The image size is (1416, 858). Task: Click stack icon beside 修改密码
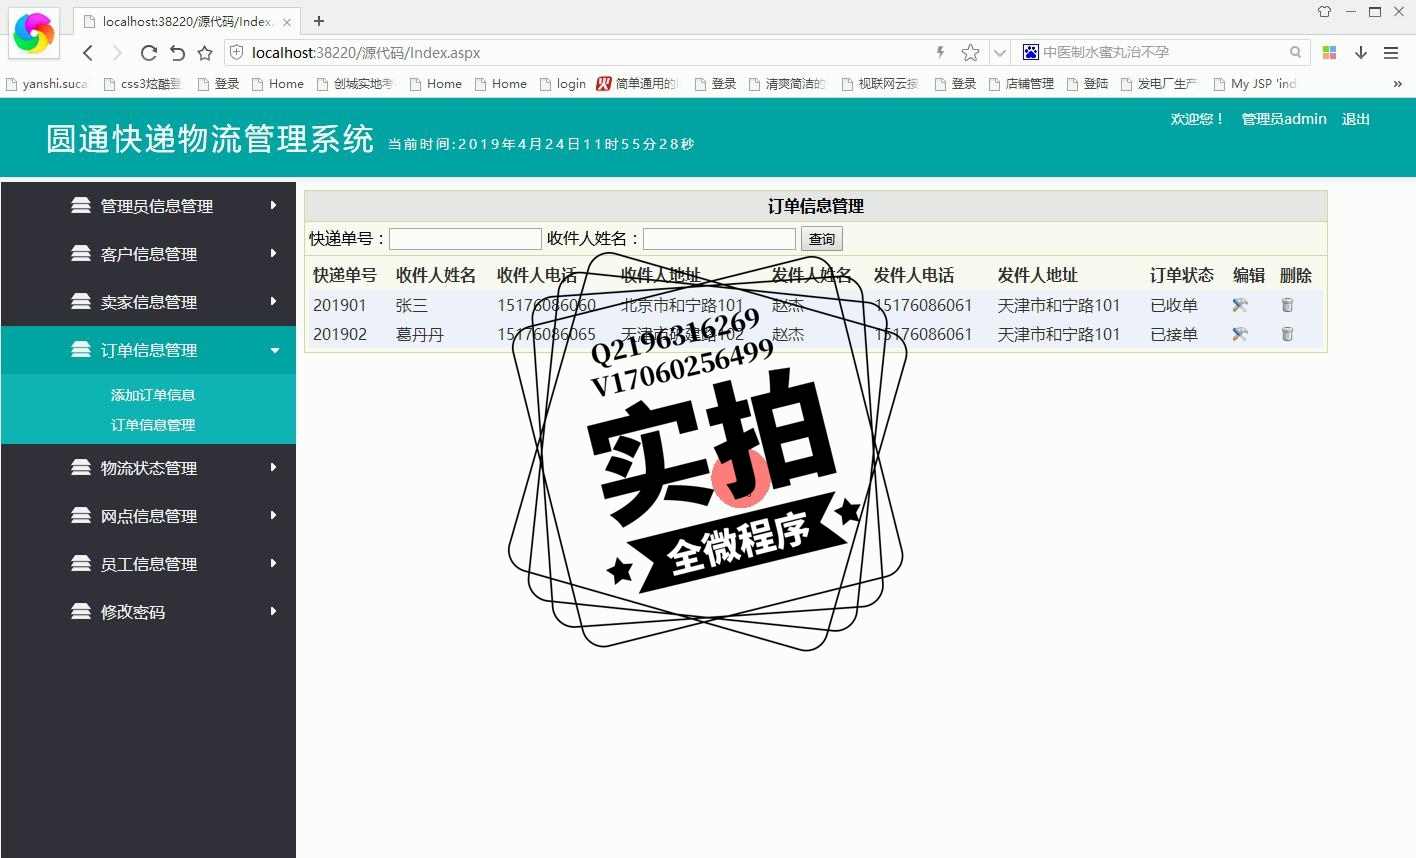click(81, 611)
